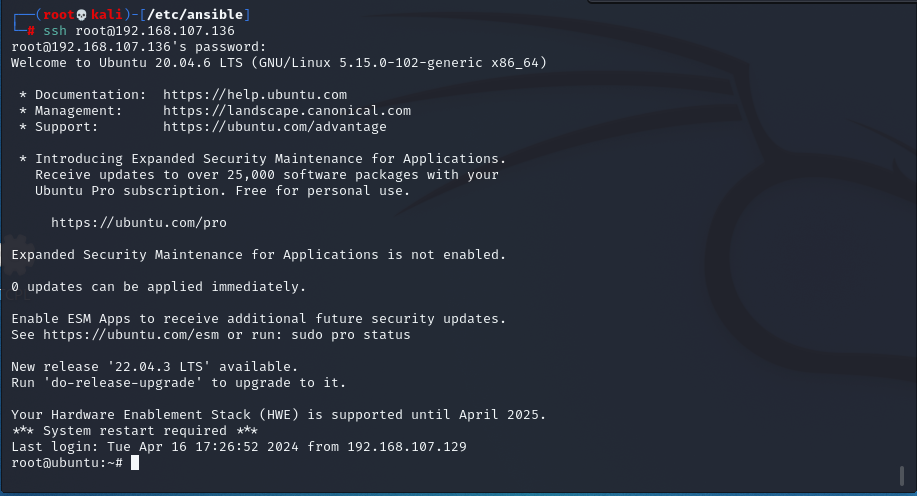Click root@192.168.107.136 target in ssh command
917x496 pixels.
[155, 31]
